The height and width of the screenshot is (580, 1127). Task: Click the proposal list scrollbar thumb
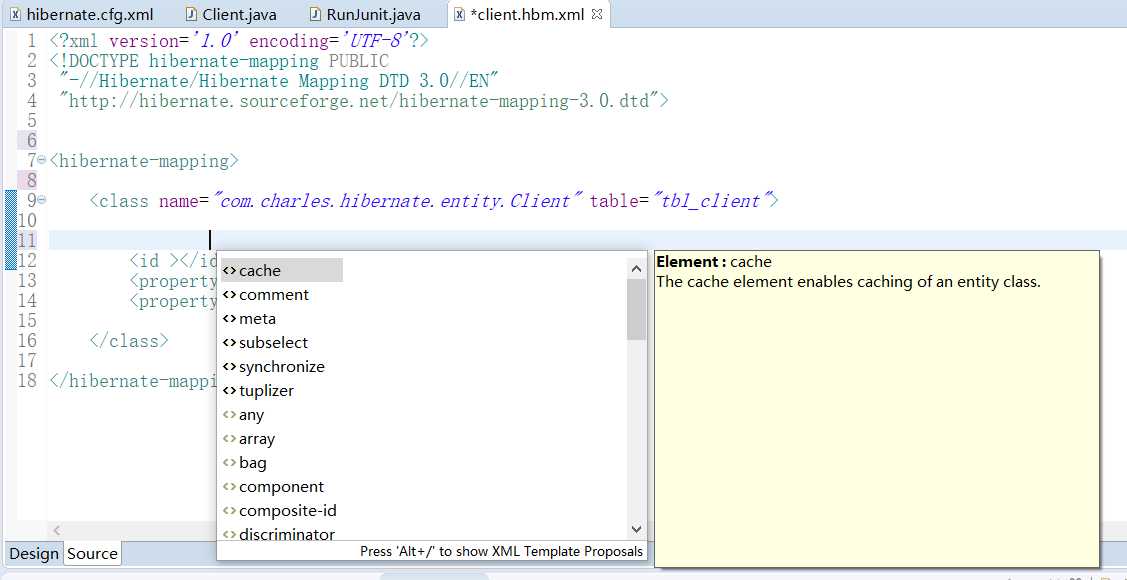pos(637,309)
